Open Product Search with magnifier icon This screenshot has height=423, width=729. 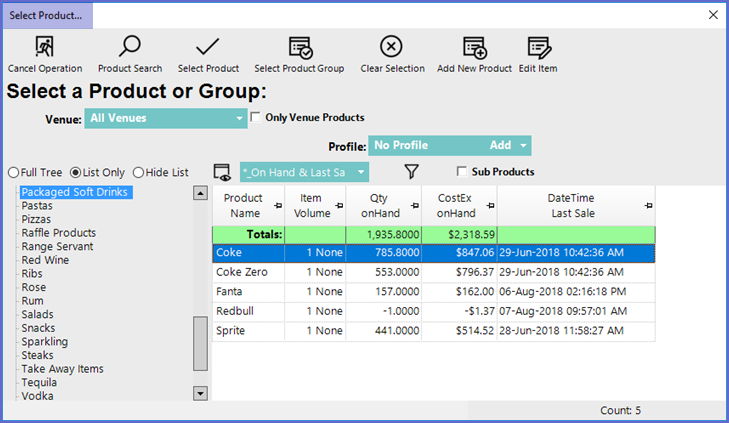[130, 47]
